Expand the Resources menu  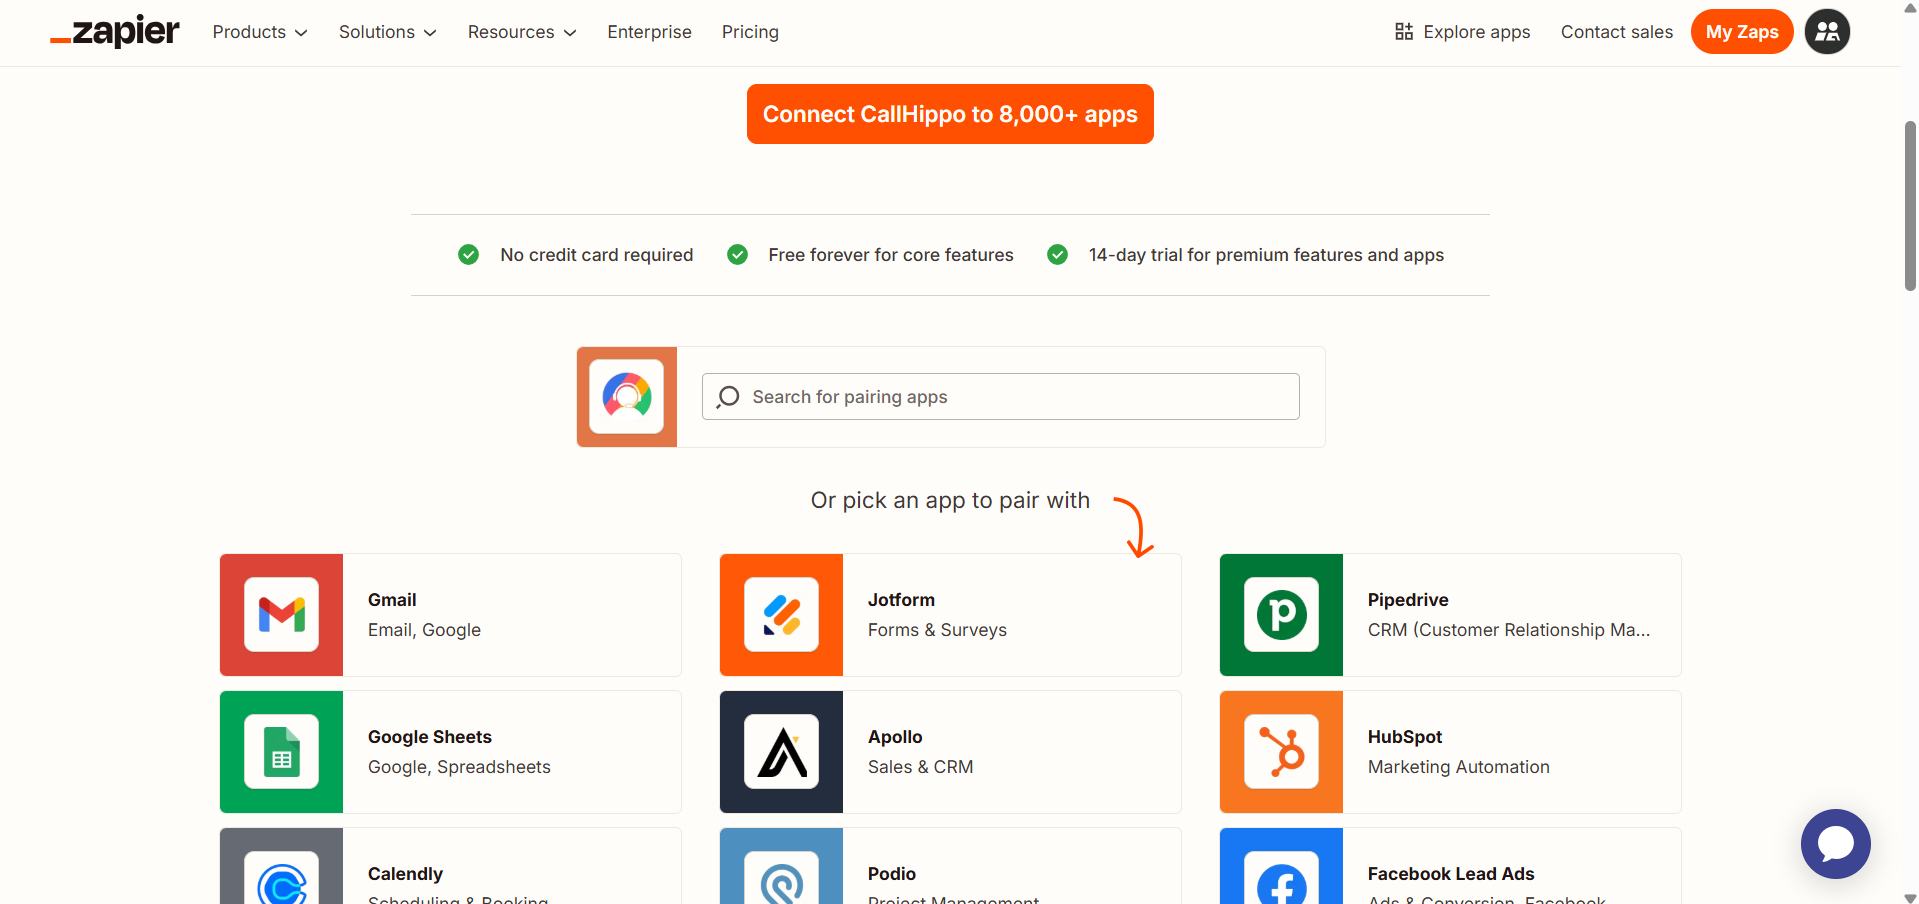click(522, 32)
